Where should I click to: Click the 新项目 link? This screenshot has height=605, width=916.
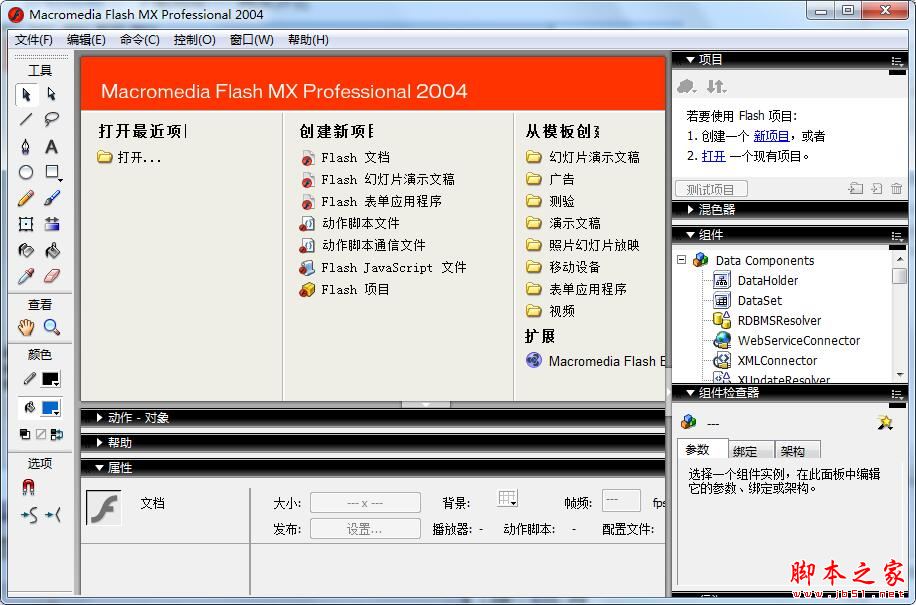pyautogui.click(x=771, y=136)
